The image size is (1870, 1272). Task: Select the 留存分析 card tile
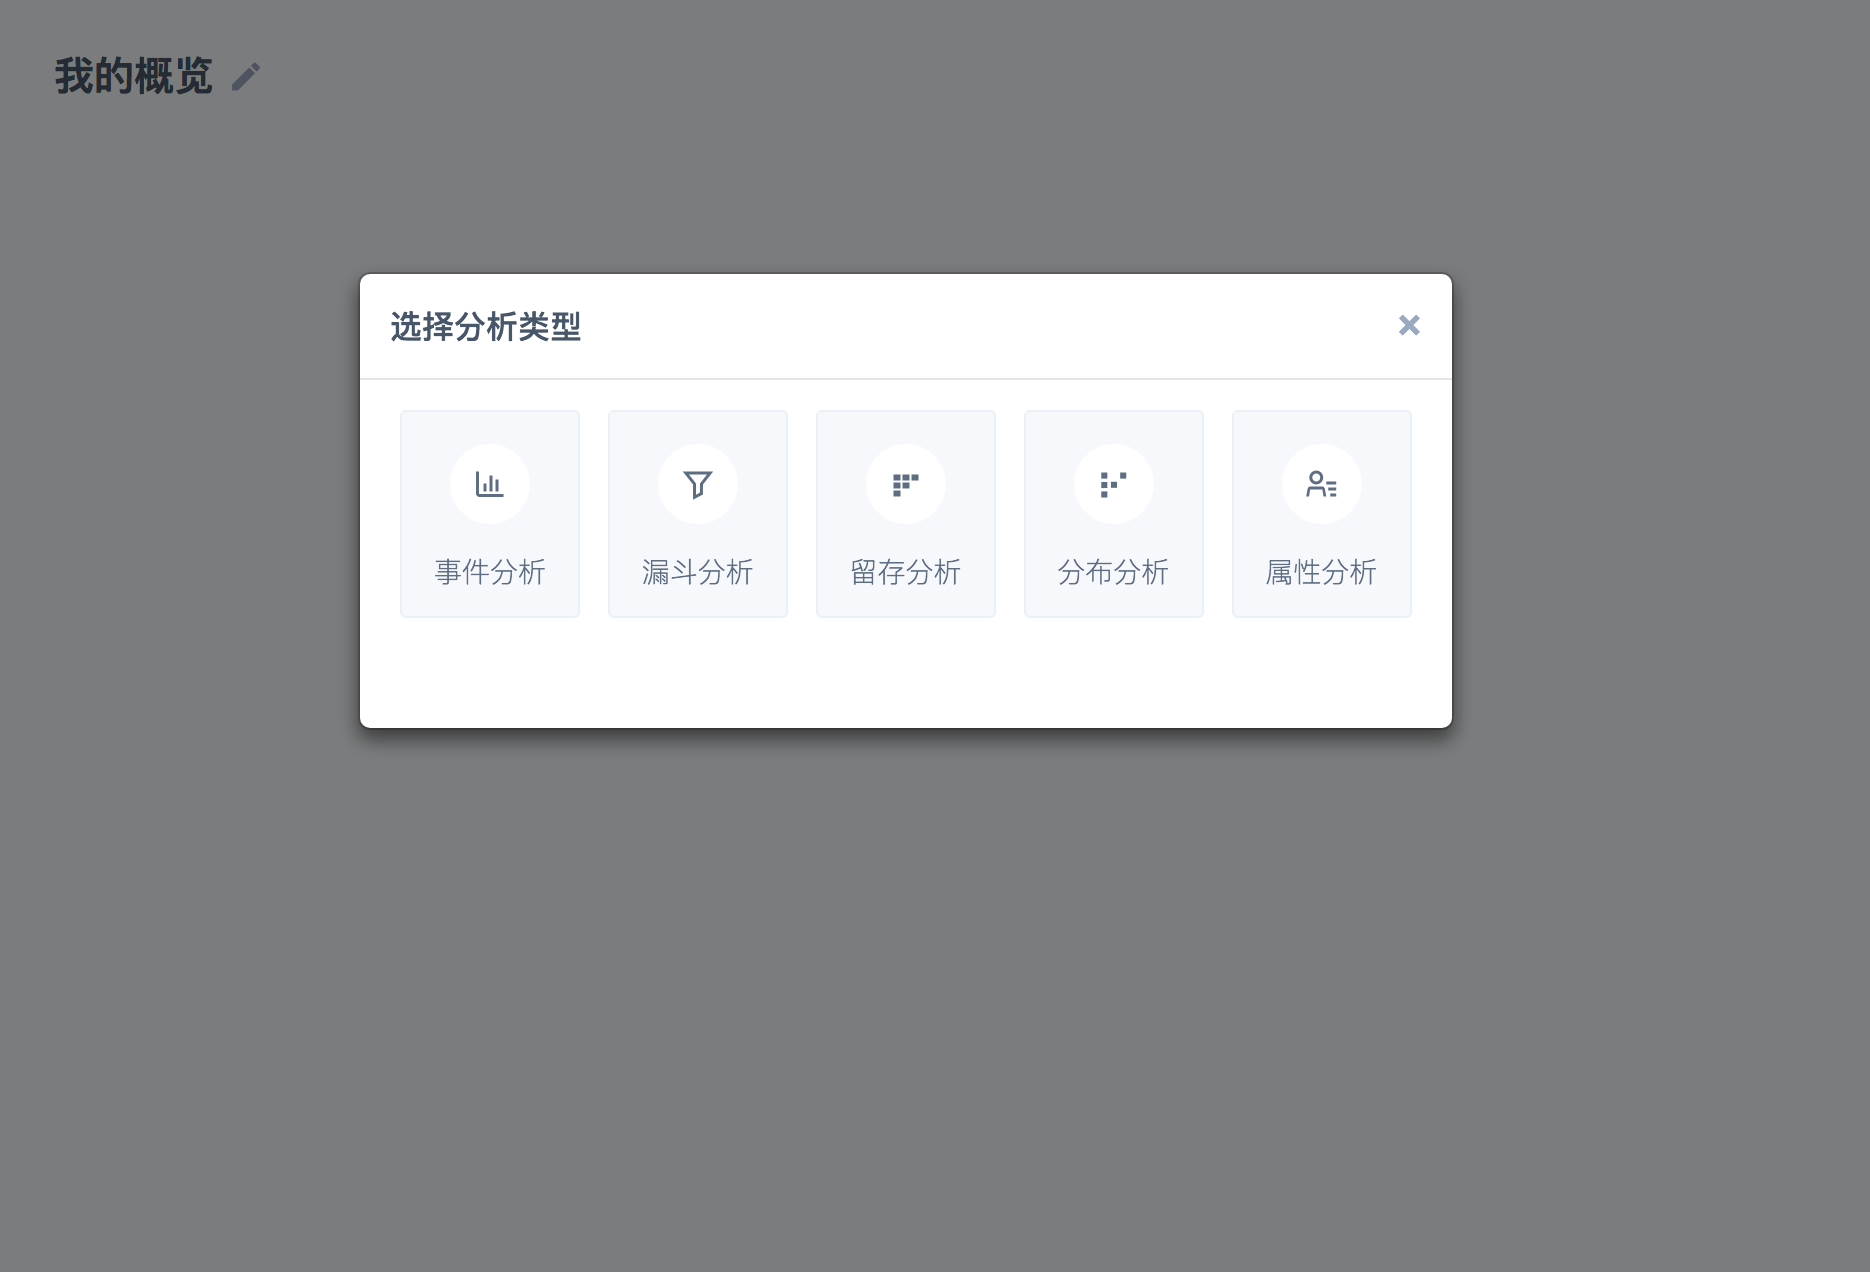click(906, 514)
